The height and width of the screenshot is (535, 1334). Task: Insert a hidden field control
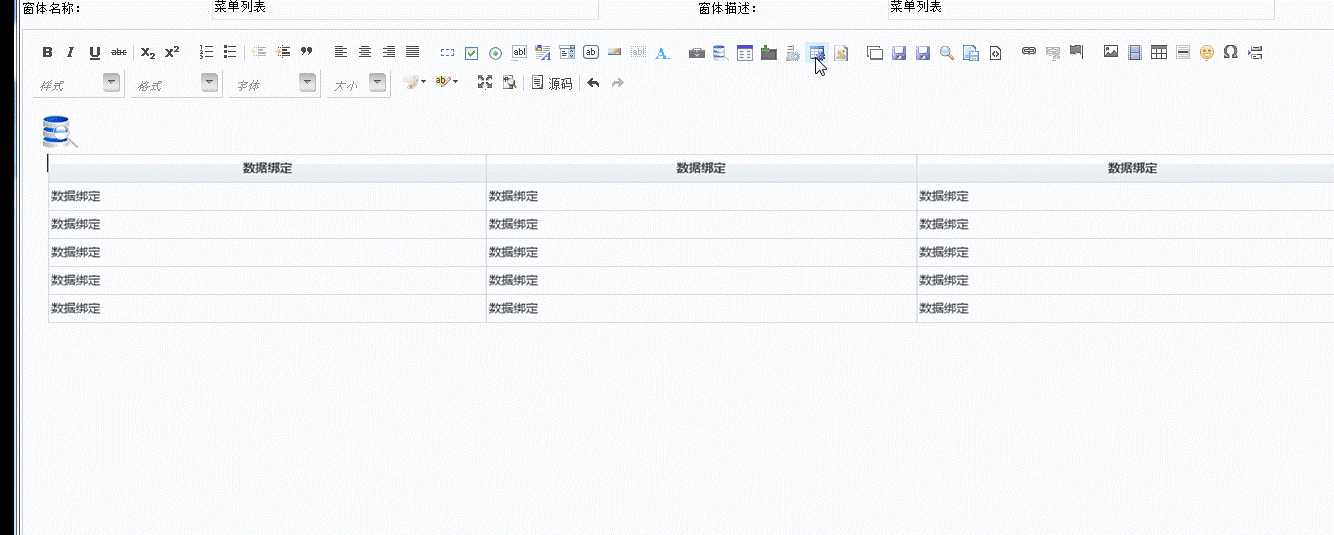638,52
